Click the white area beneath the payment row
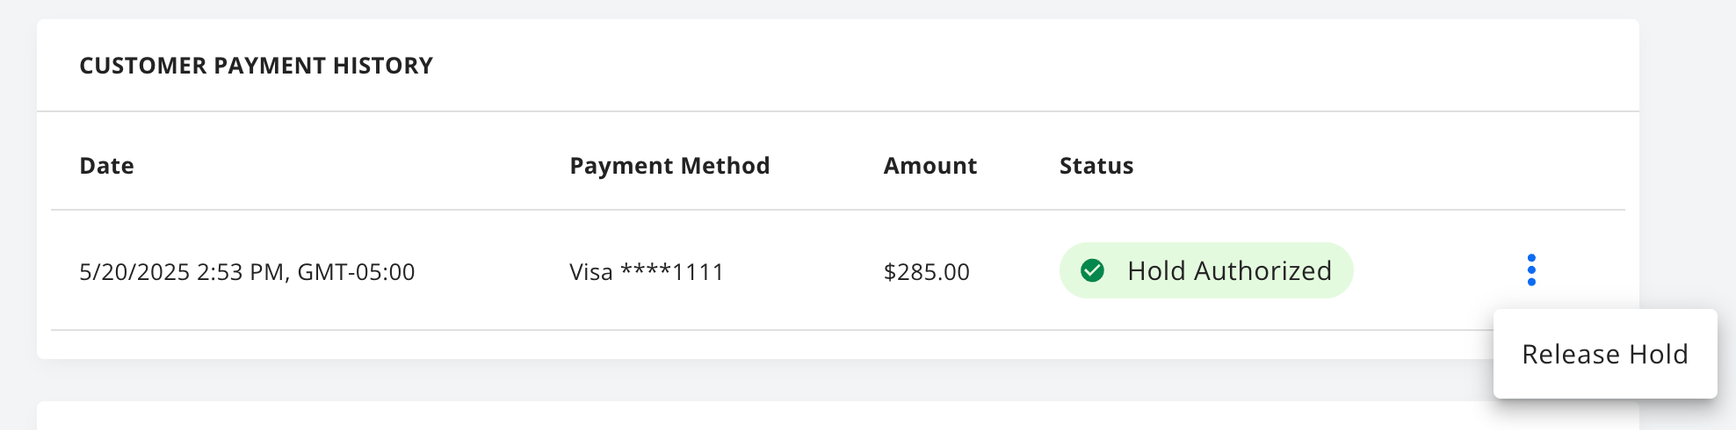This screenshot has height=430, width=1736. pos(760,345)
